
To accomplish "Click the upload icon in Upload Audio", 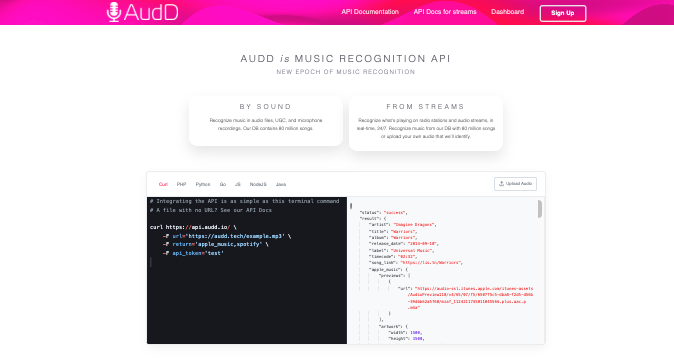I will click(501, 184).
